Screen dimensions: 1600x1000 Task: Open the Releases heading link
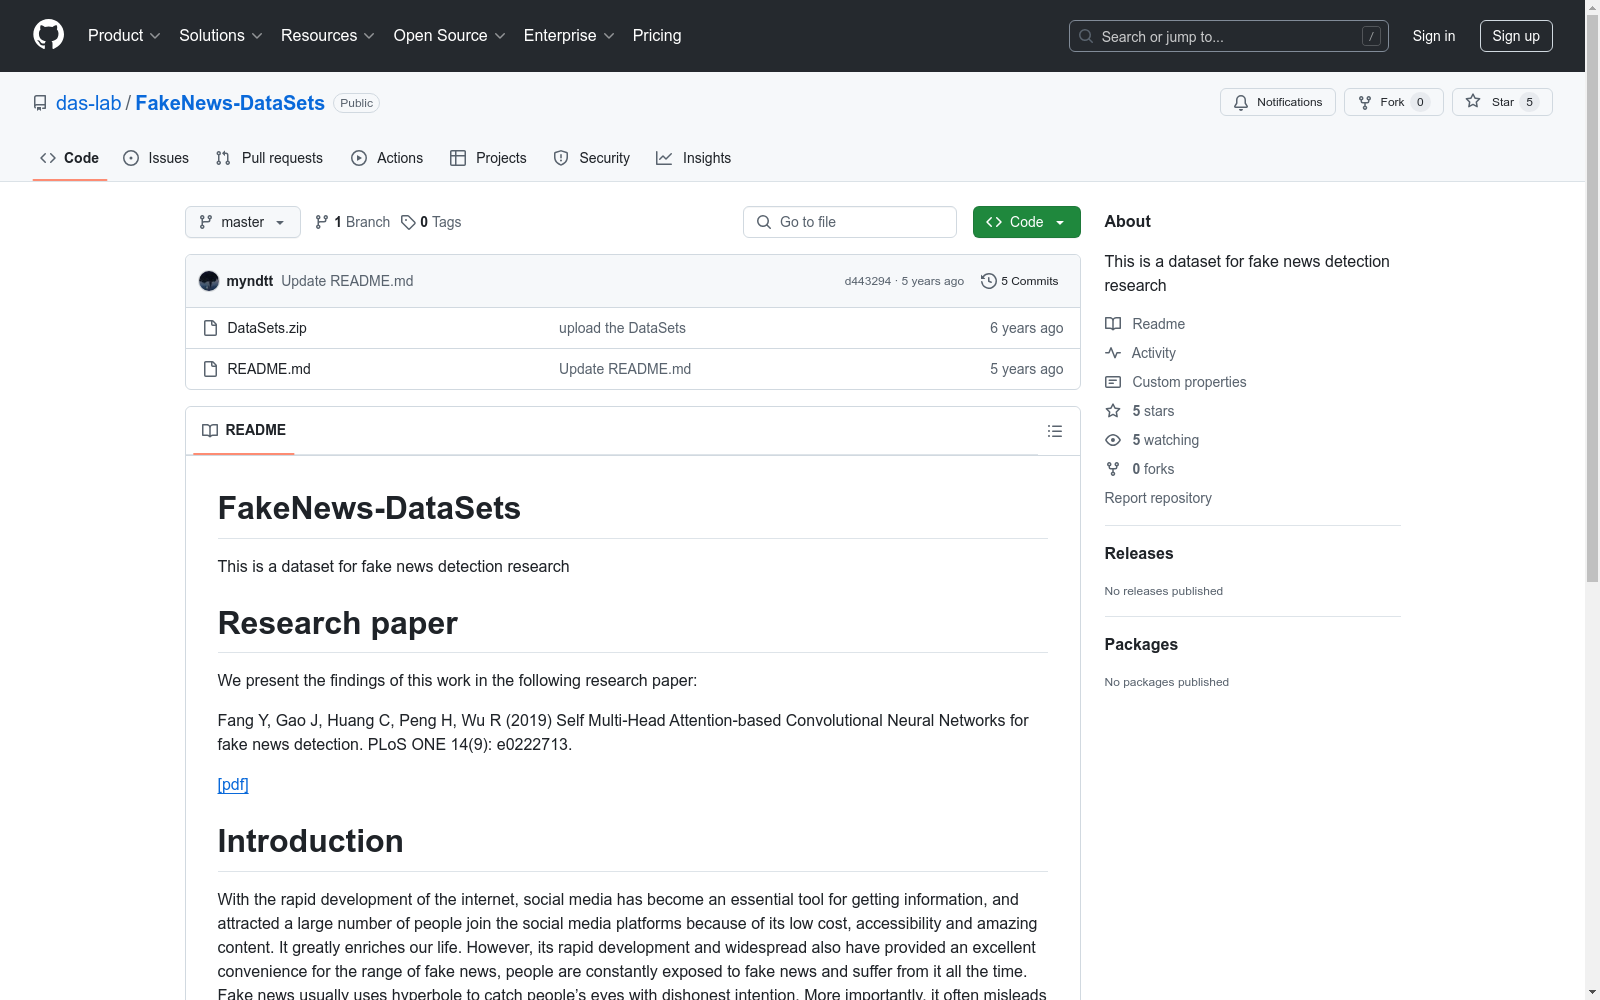(1139, 554)
